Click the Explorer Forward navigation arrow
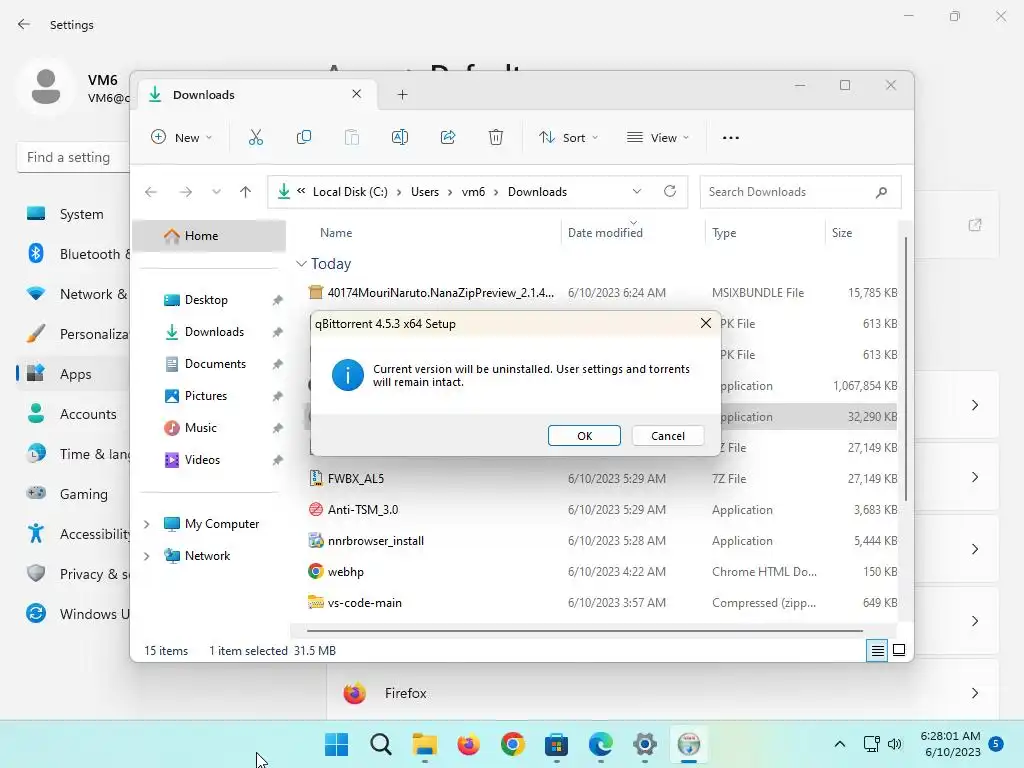Image resolution: width=1024 pixels, height=768 pixels. click(185, 191)
